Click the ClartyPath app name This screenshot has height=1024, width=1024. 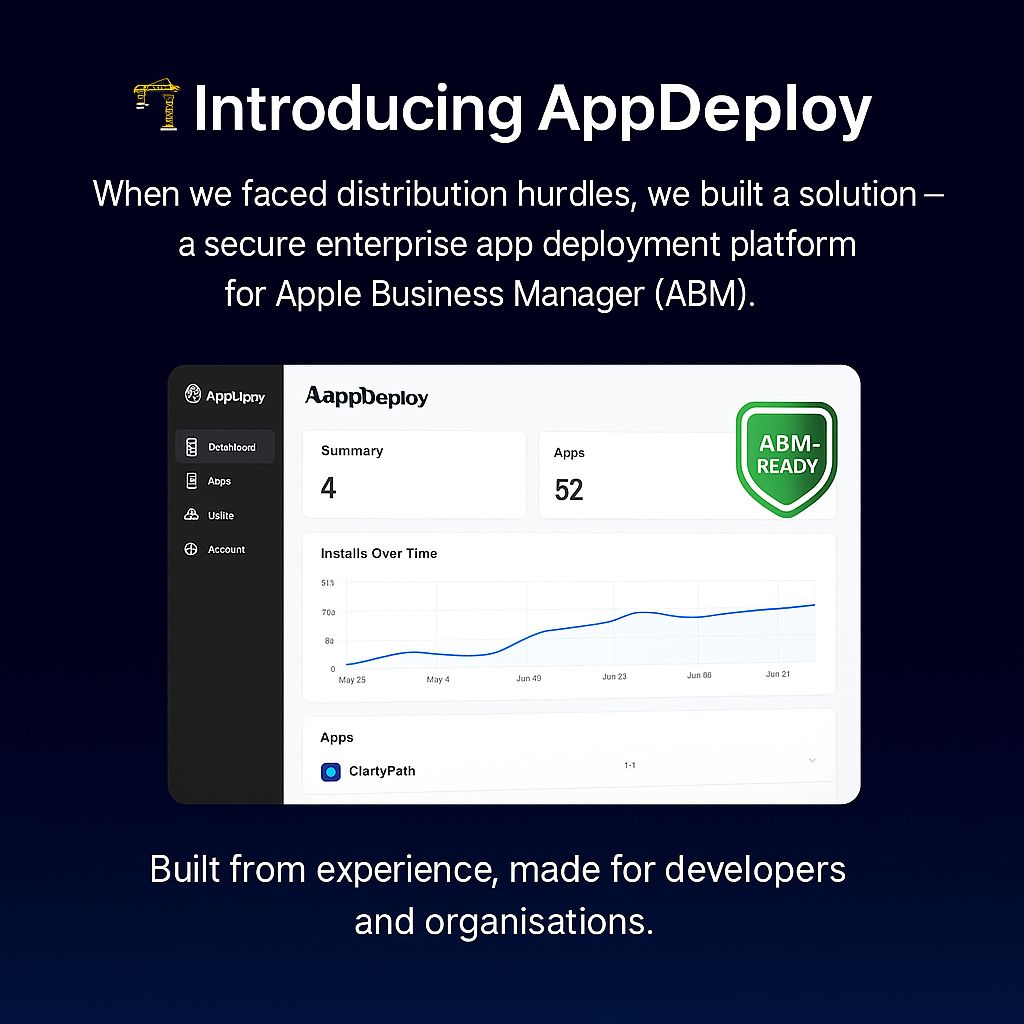point(382,771)
